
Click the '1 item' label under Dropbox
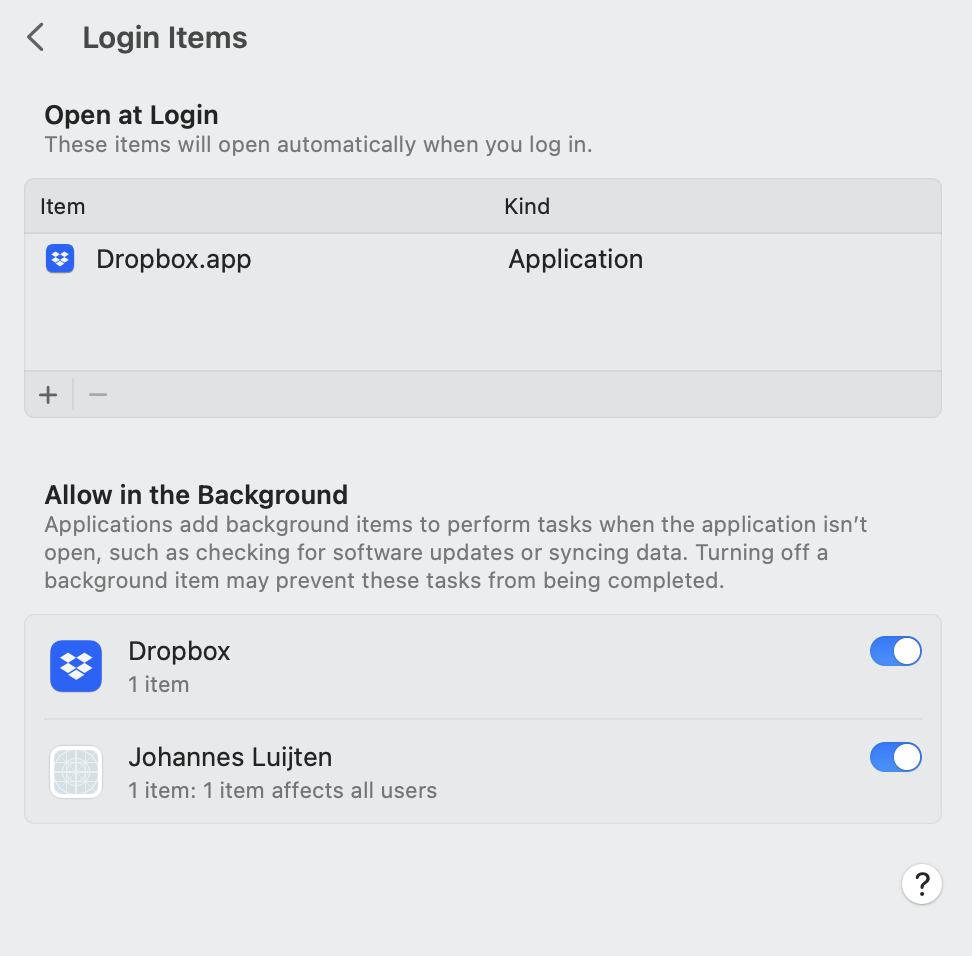159,684
